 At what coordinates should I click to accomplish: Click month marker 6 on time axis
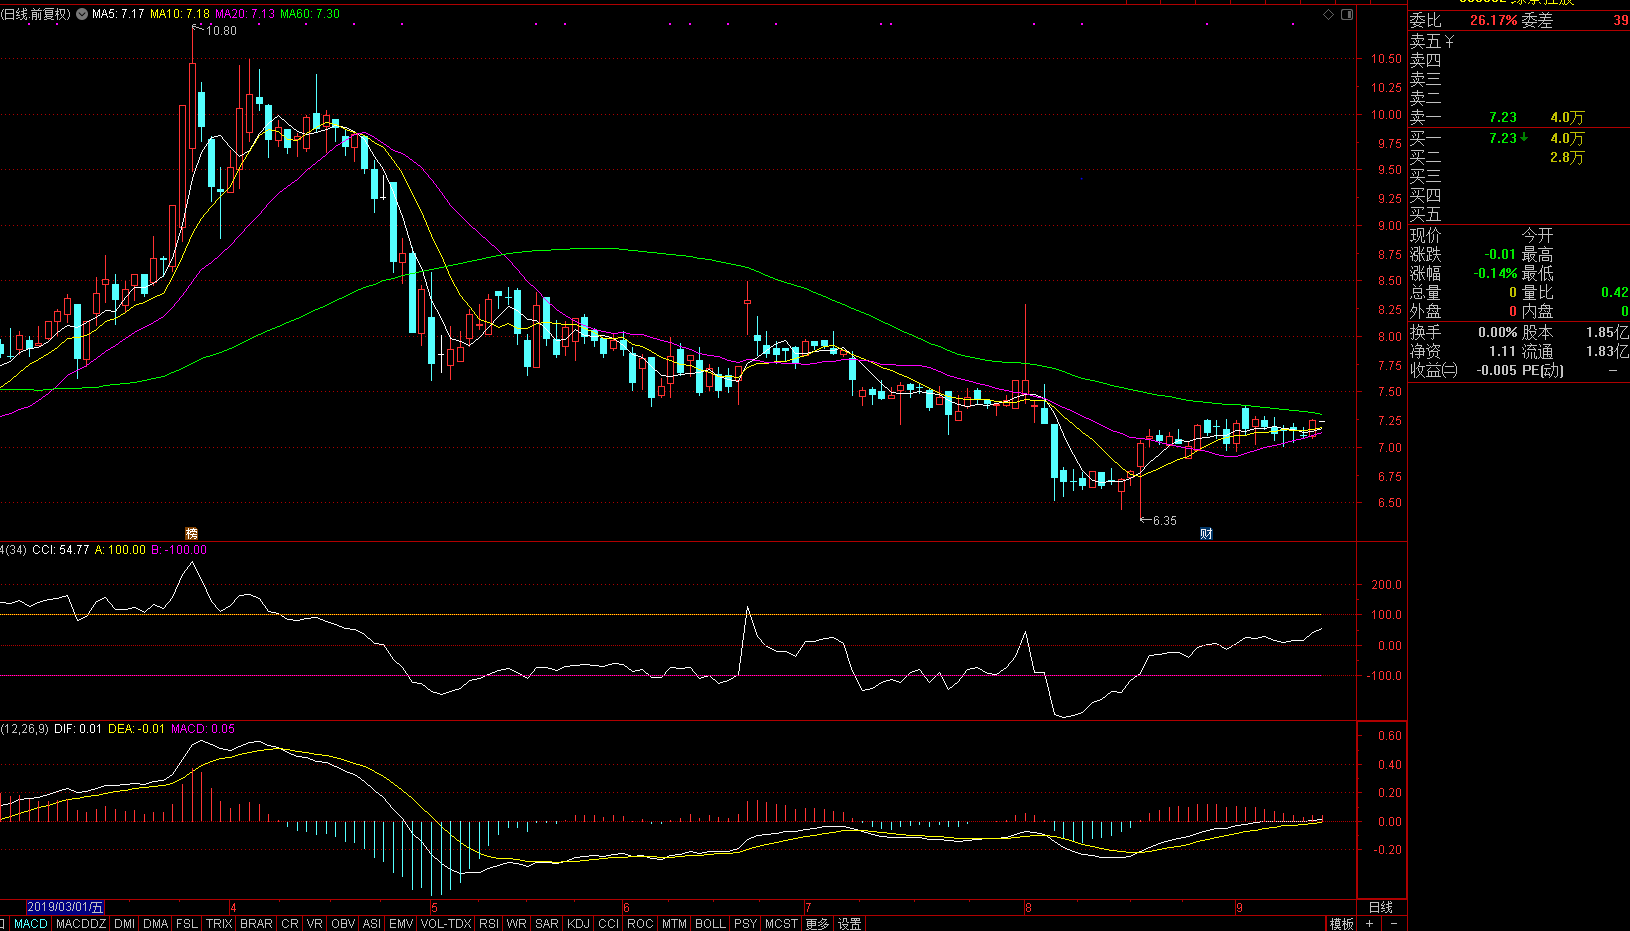point(626,908)
